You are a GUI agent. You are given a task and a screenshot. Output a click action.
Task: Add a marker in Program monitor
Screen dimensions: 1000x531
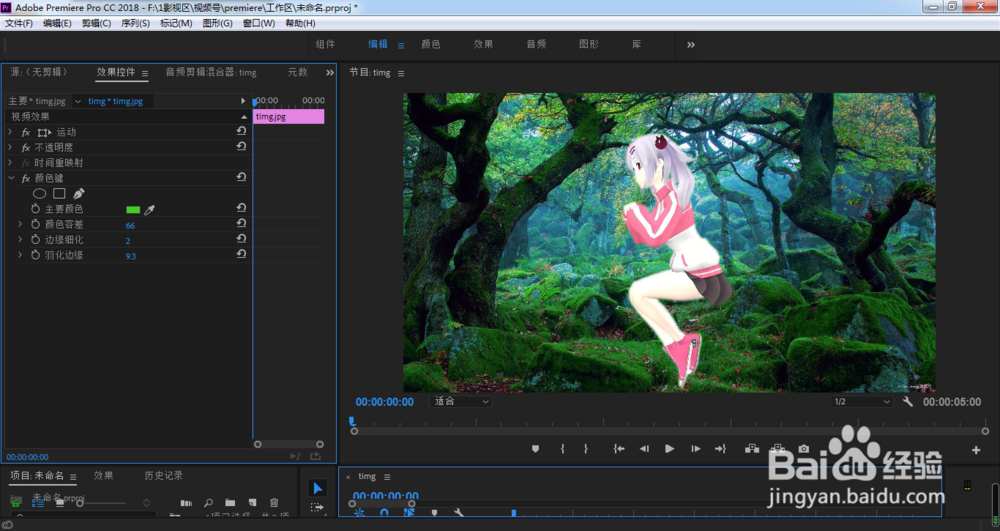coord(535,449)
